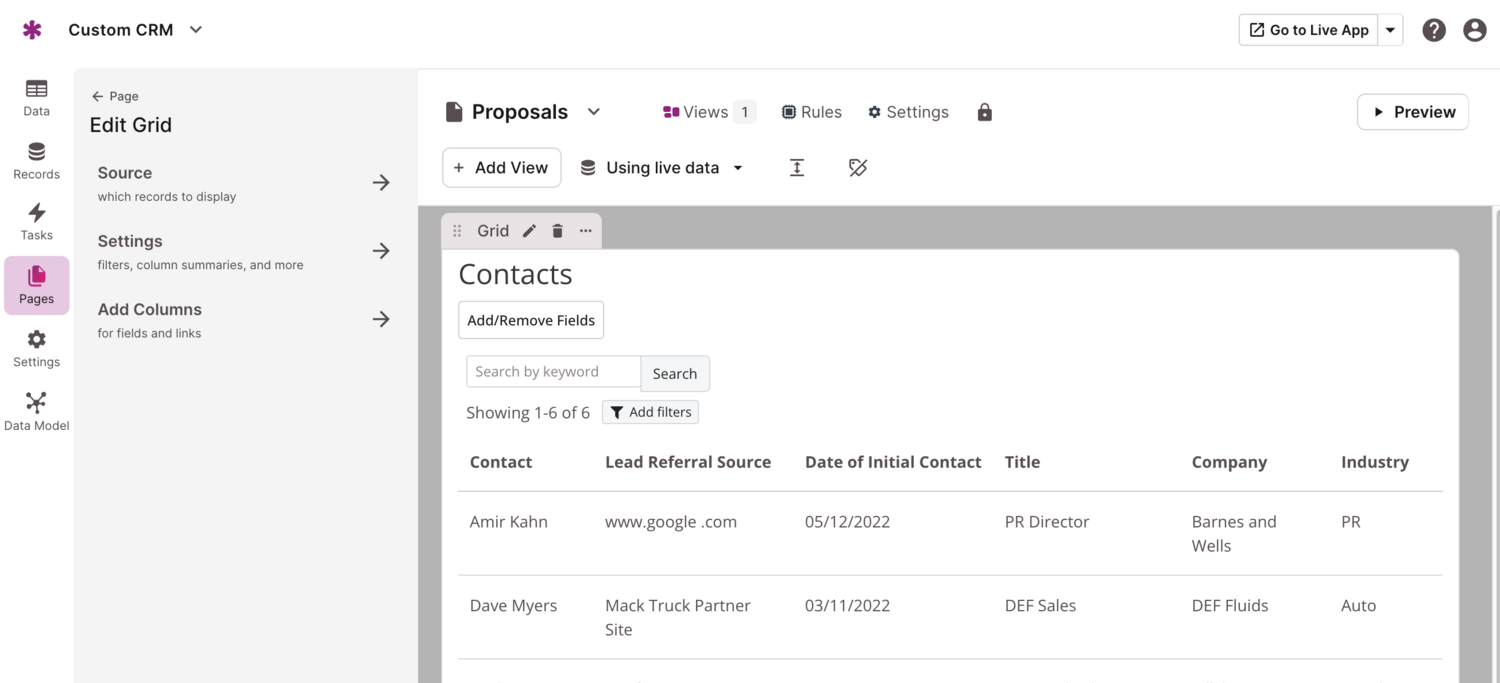This screenshot has width=1500, height=683.
Task: Switch to the Views tab
Action: tap(707, 112)
